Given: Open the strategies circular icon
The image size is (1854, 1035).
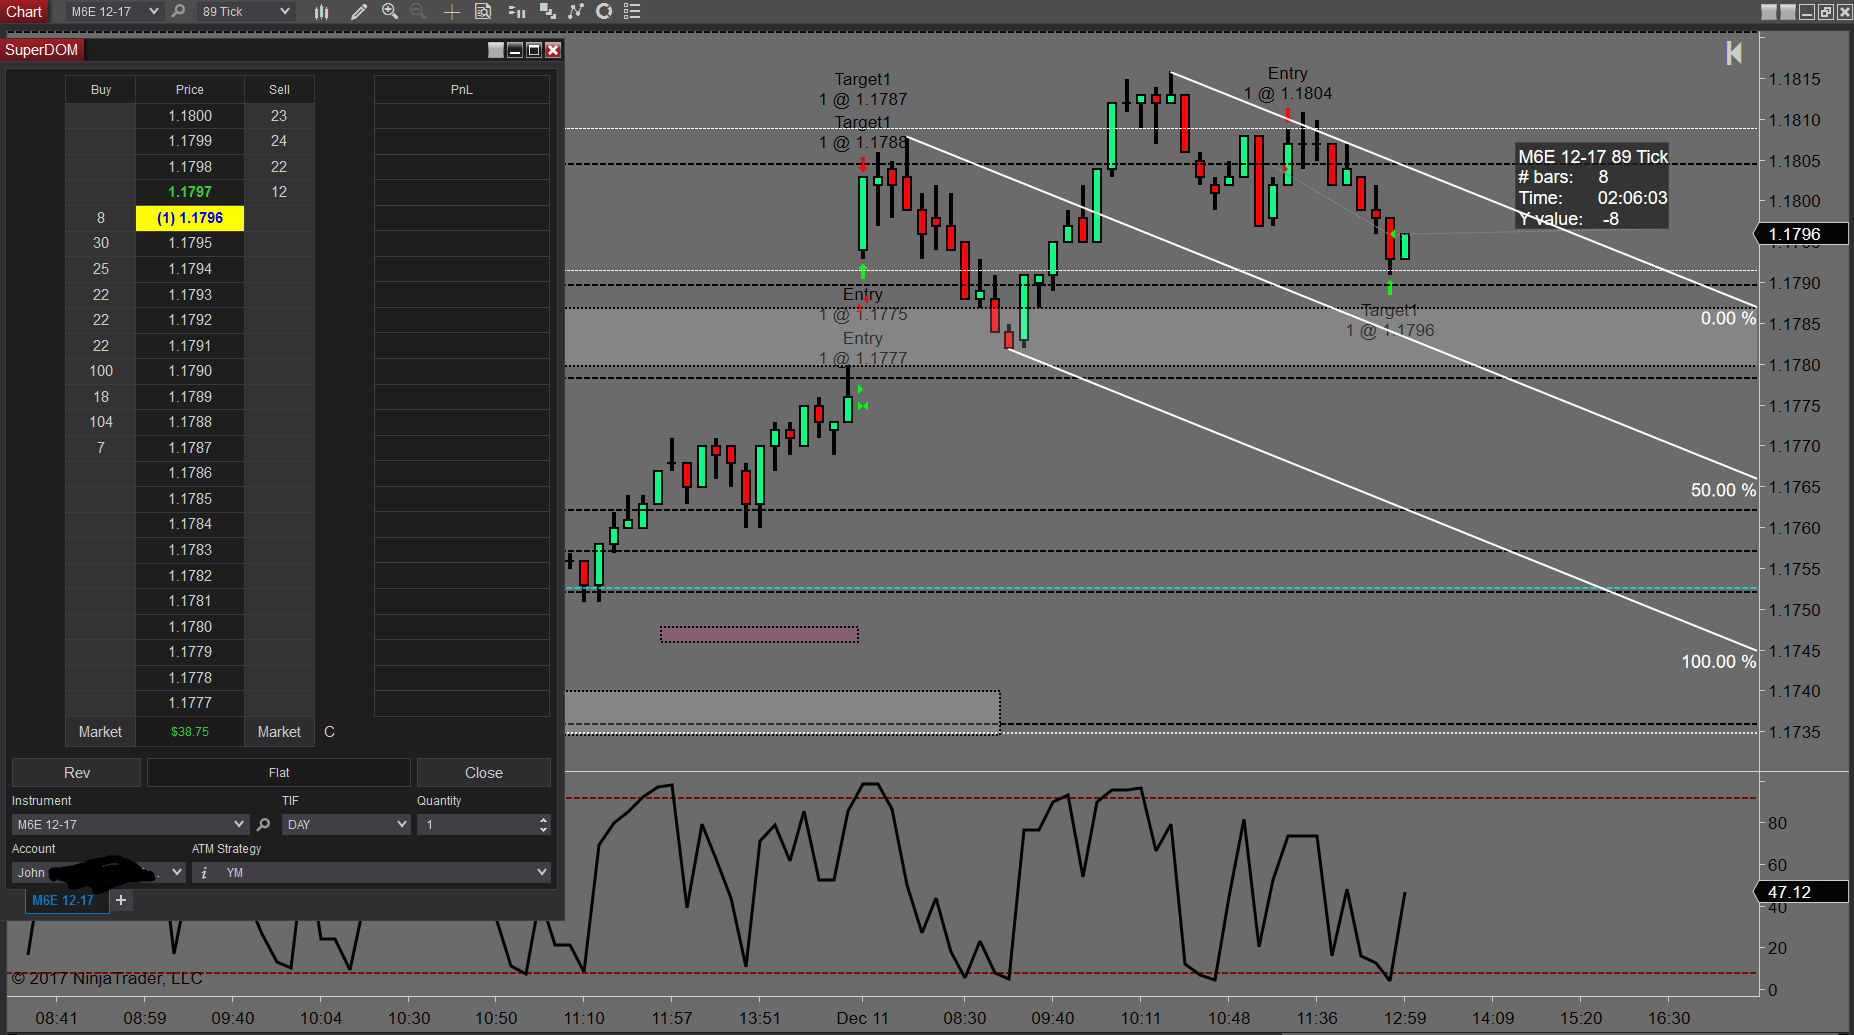Looking at the screenshot, I should [x=604, y=11].
